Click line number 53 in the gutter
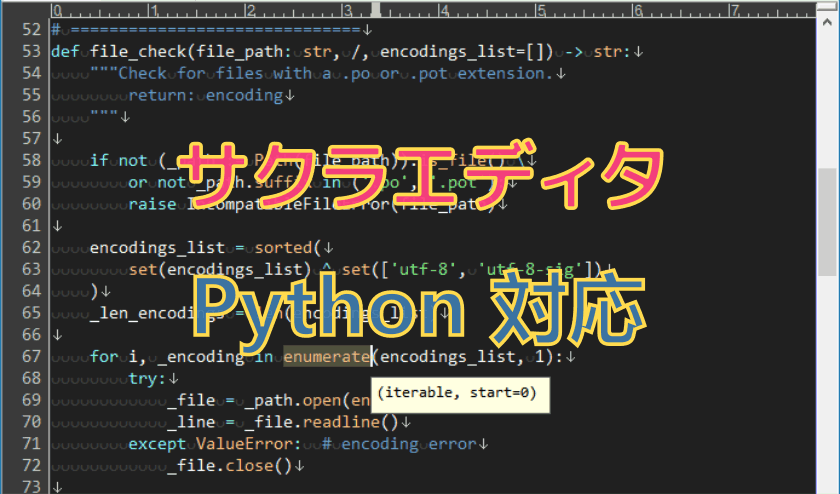Image resolution: width=840 pixels, height=494 pixels. 32,51
